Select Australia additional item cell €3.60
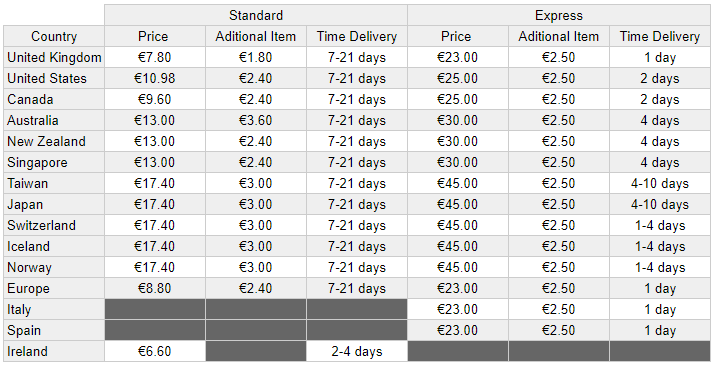 coord(256,120)
